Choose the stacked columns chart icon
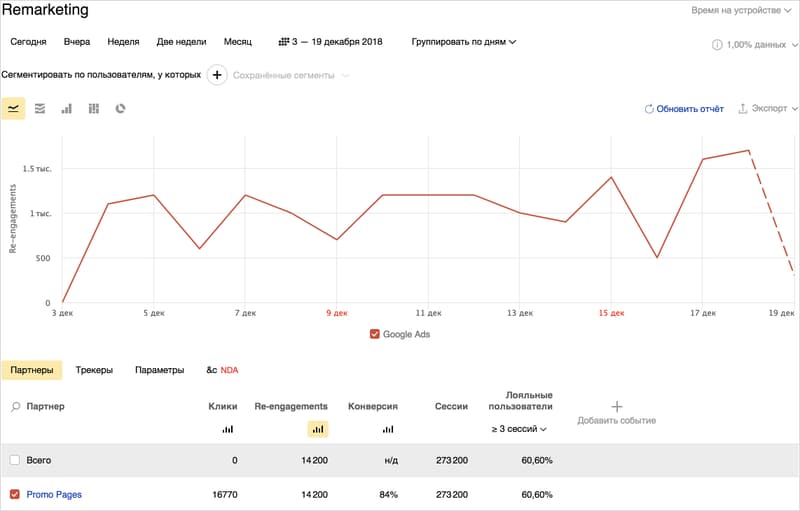Screen dimensions: 800x511 coord(94,109)
